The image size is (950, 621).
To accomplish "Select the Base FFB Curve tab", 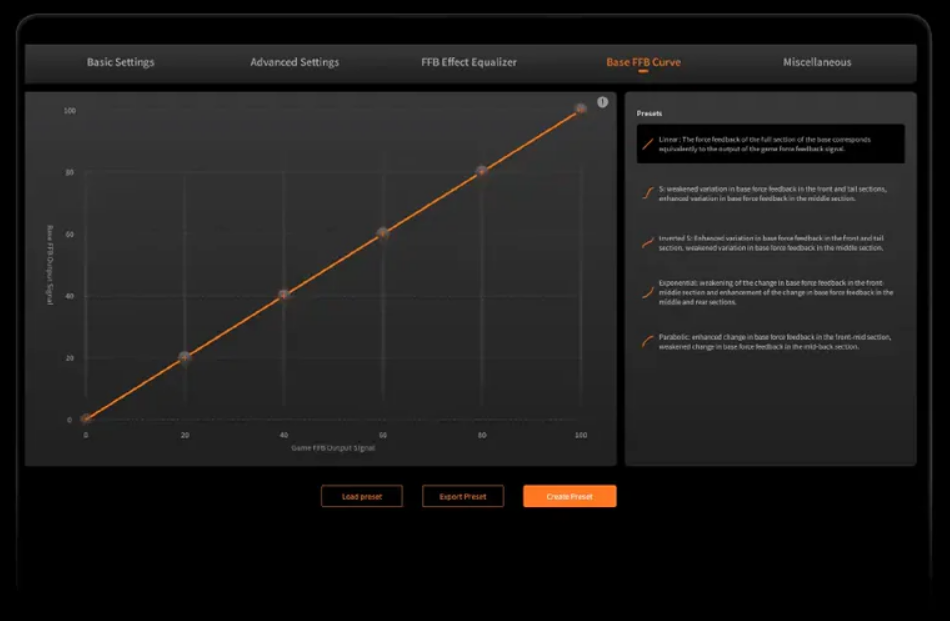I will [x=643, y=62].
